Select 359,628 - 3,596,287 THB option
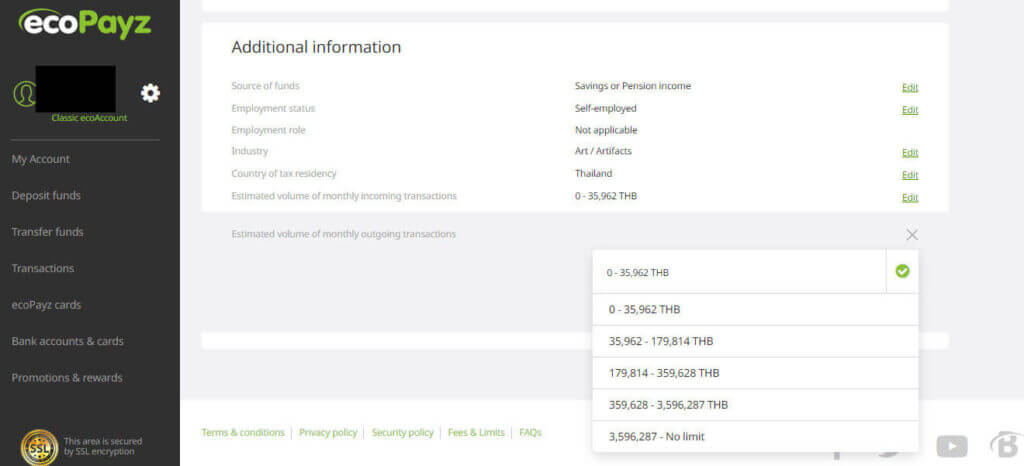 755,405
